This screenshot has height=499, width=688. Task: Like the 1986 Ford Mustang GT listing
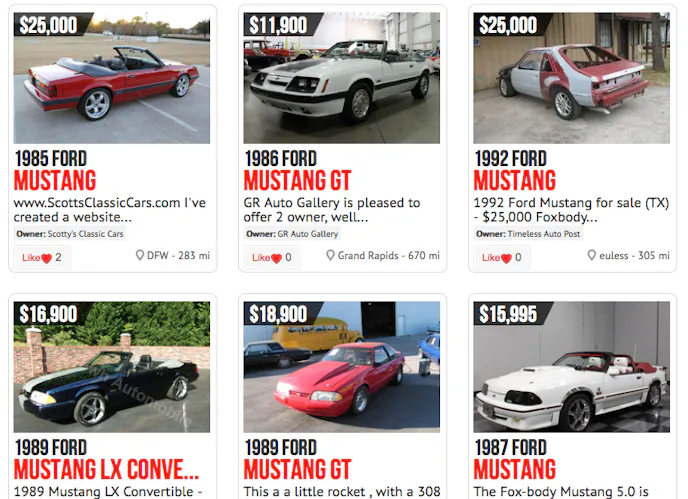tap(272, 258)
